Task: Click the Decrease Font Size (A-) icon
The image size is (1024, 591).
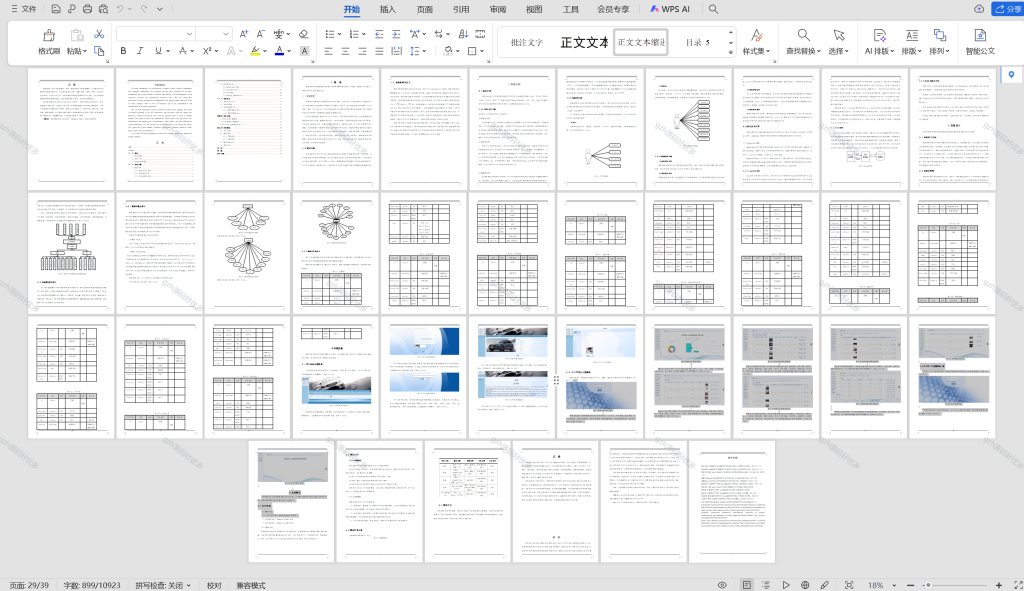Action: tap(260, 34)
